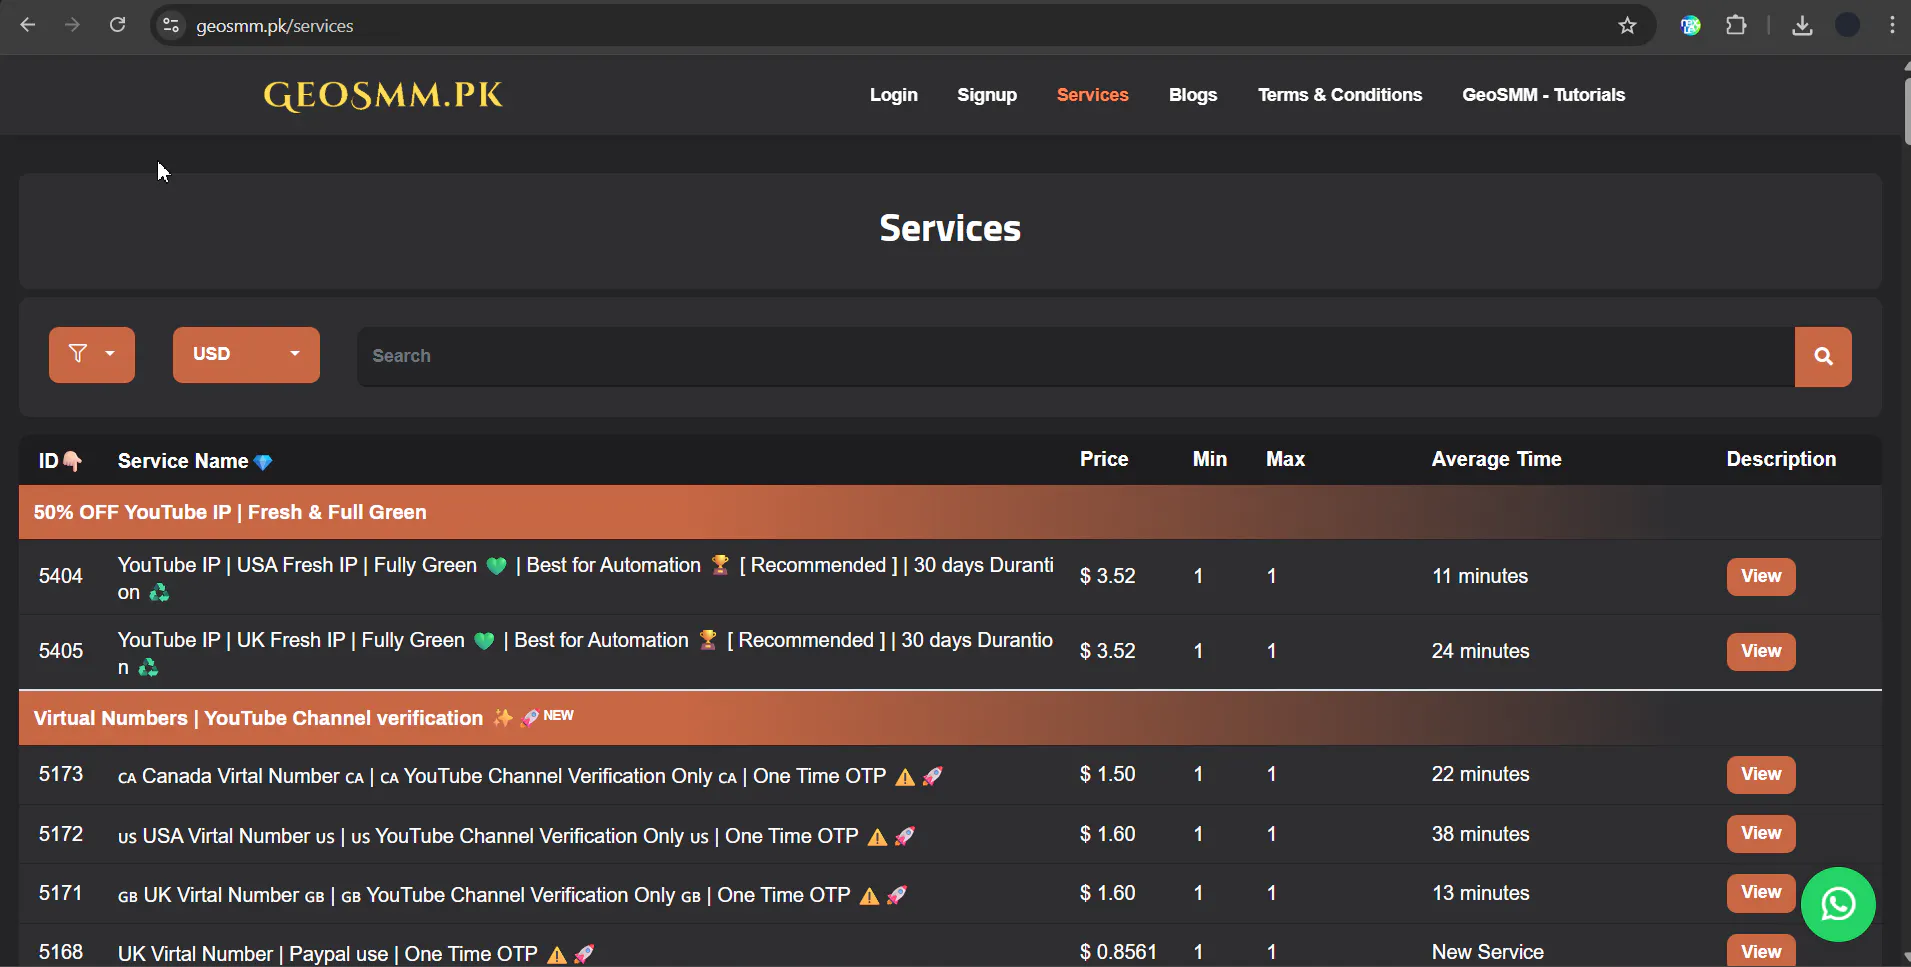
Task: Click the Services page heading
Action: (950, 228)
